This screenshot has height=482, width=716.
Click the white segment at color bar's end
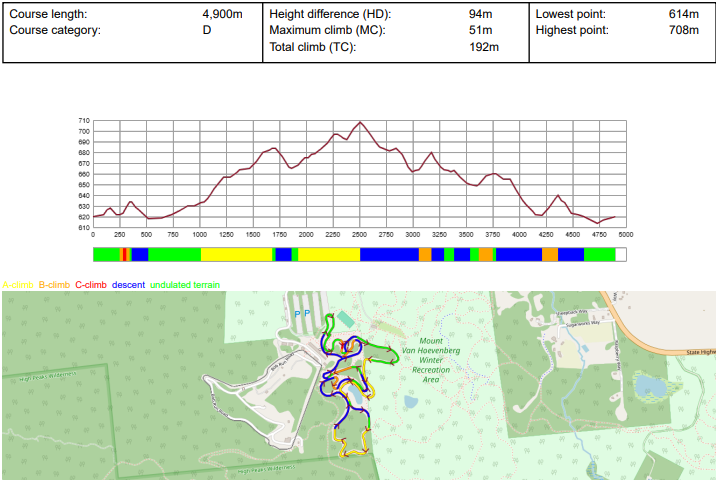pos(621,255)
